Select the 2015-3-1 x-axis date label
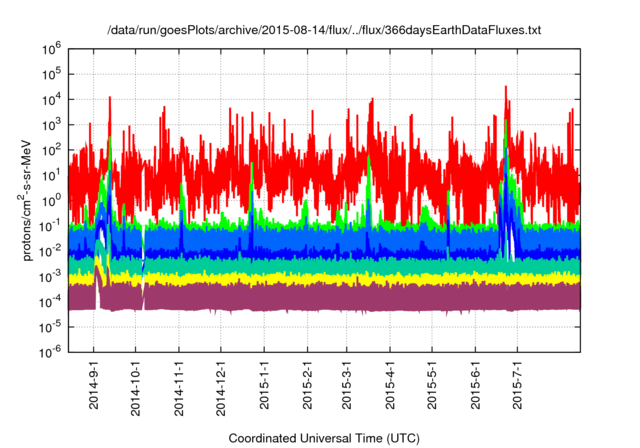This screenshot has height=448, width=640. (x=347, y=385)
